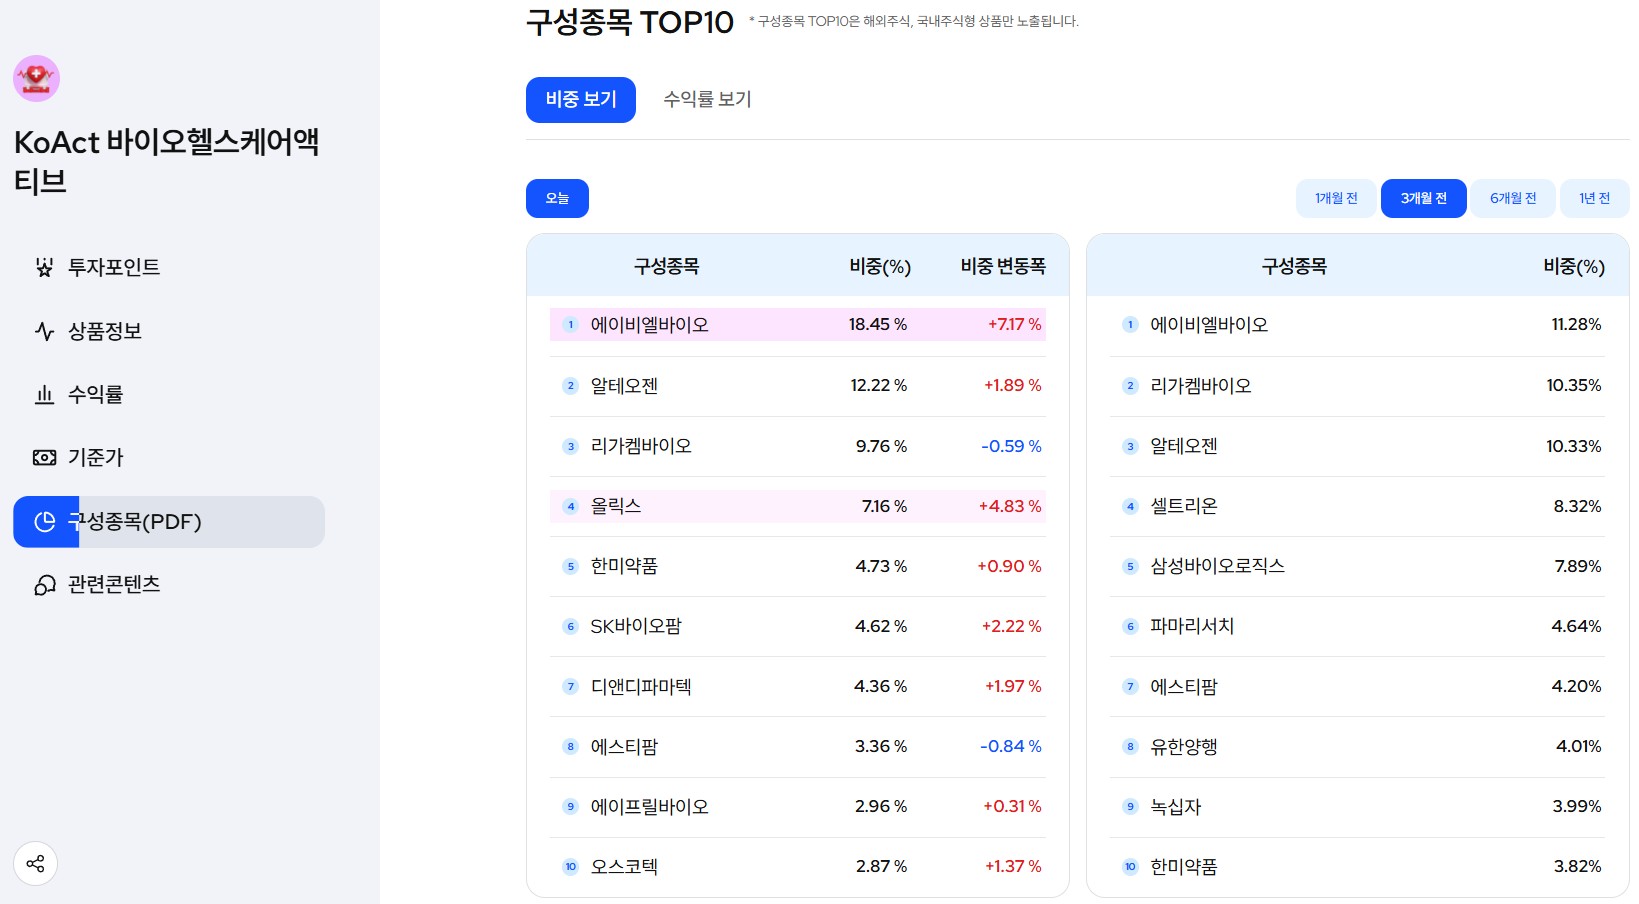Click the 3개월 전 period button
Image resolution: width=1639 pixels, height=904 pixels.
(x=1423, y=198)
